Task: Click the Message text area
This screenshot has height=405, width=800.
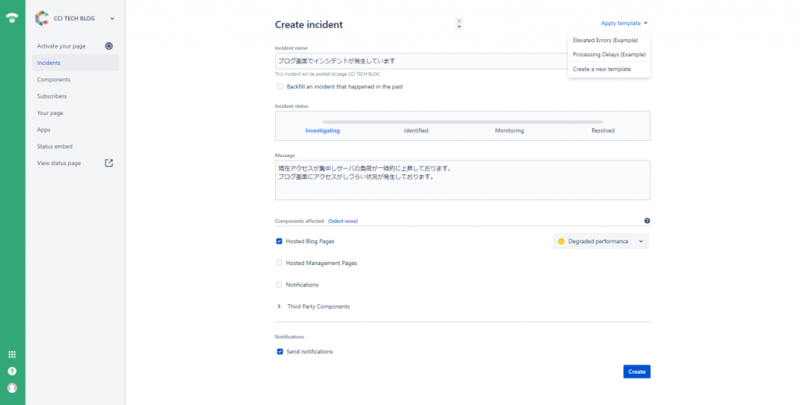Action: point(462,180)
